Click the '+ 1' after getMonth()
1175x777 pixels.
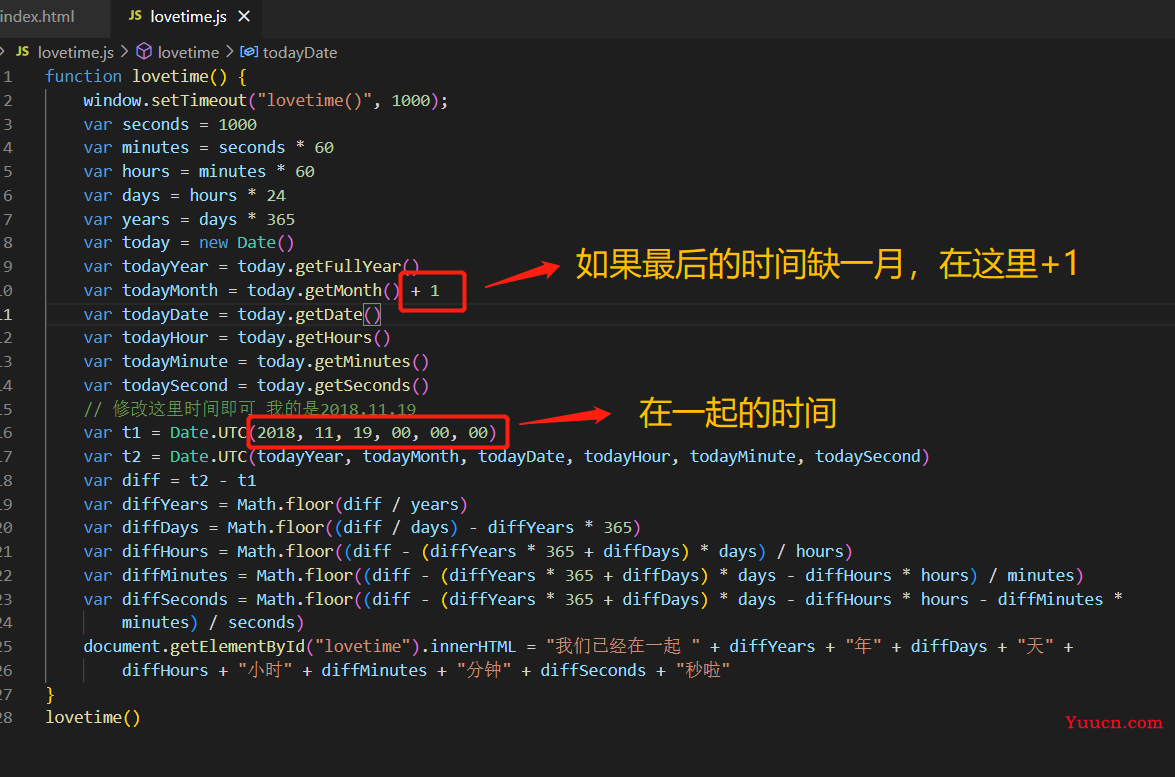coord(425,291)
